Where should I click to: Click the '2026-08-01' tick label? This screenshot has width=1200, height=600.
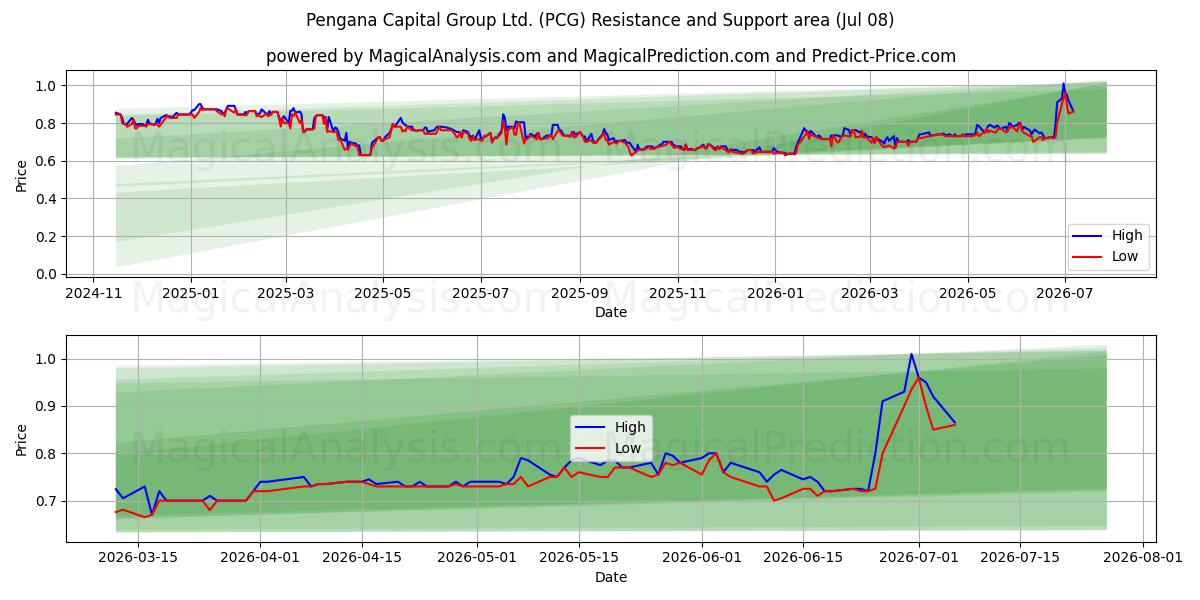(1143, 558)
